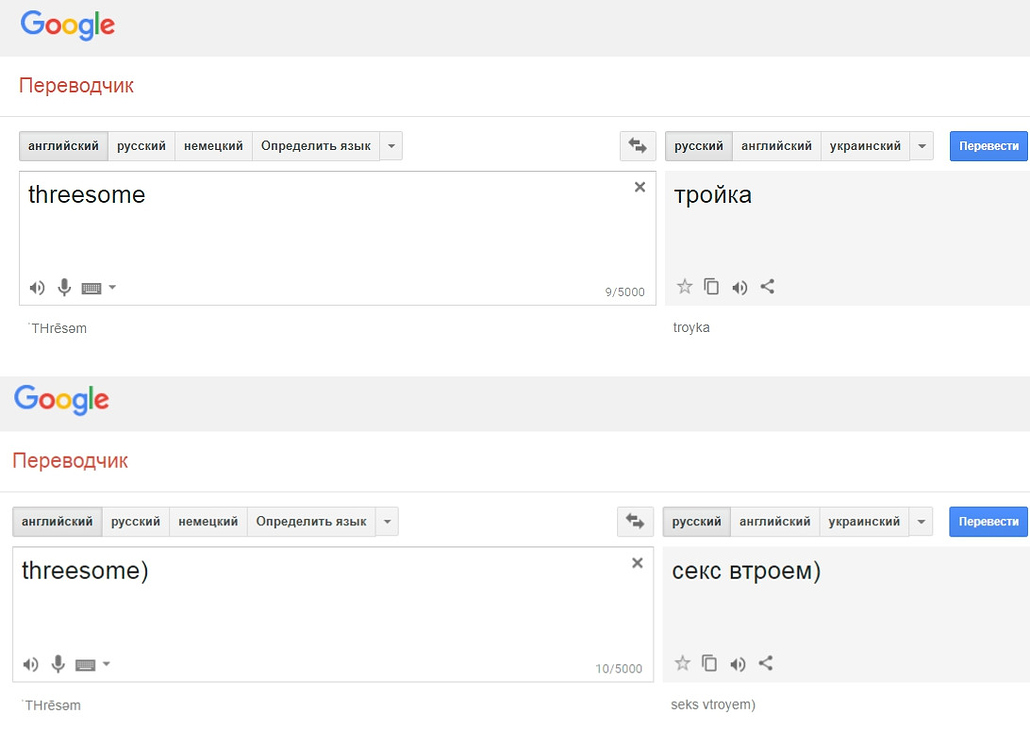Expand source language dropdown in the секс втроем translator
The width and height of the screenshot is (1030, 748).
(x=388, y=521)
